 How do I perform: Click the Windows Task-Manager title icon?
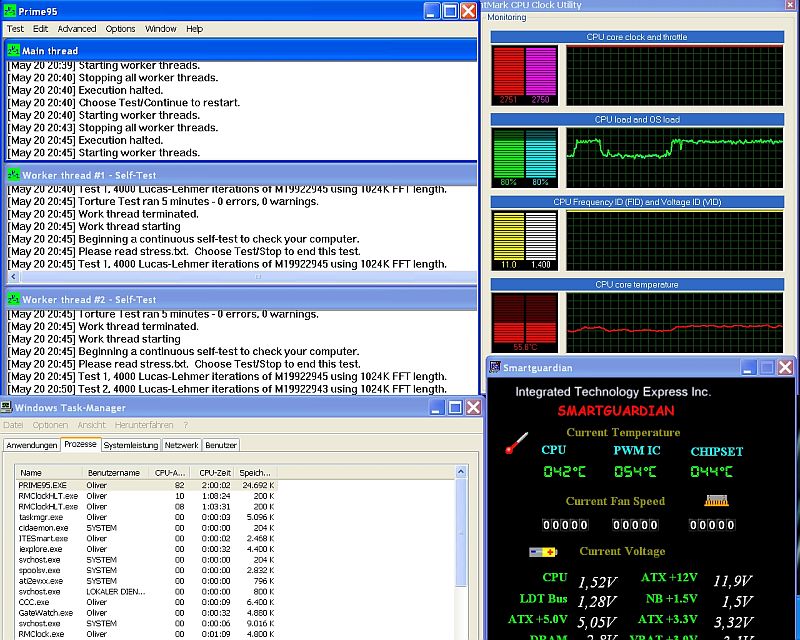pyautogui.click(x=6, y=407)
